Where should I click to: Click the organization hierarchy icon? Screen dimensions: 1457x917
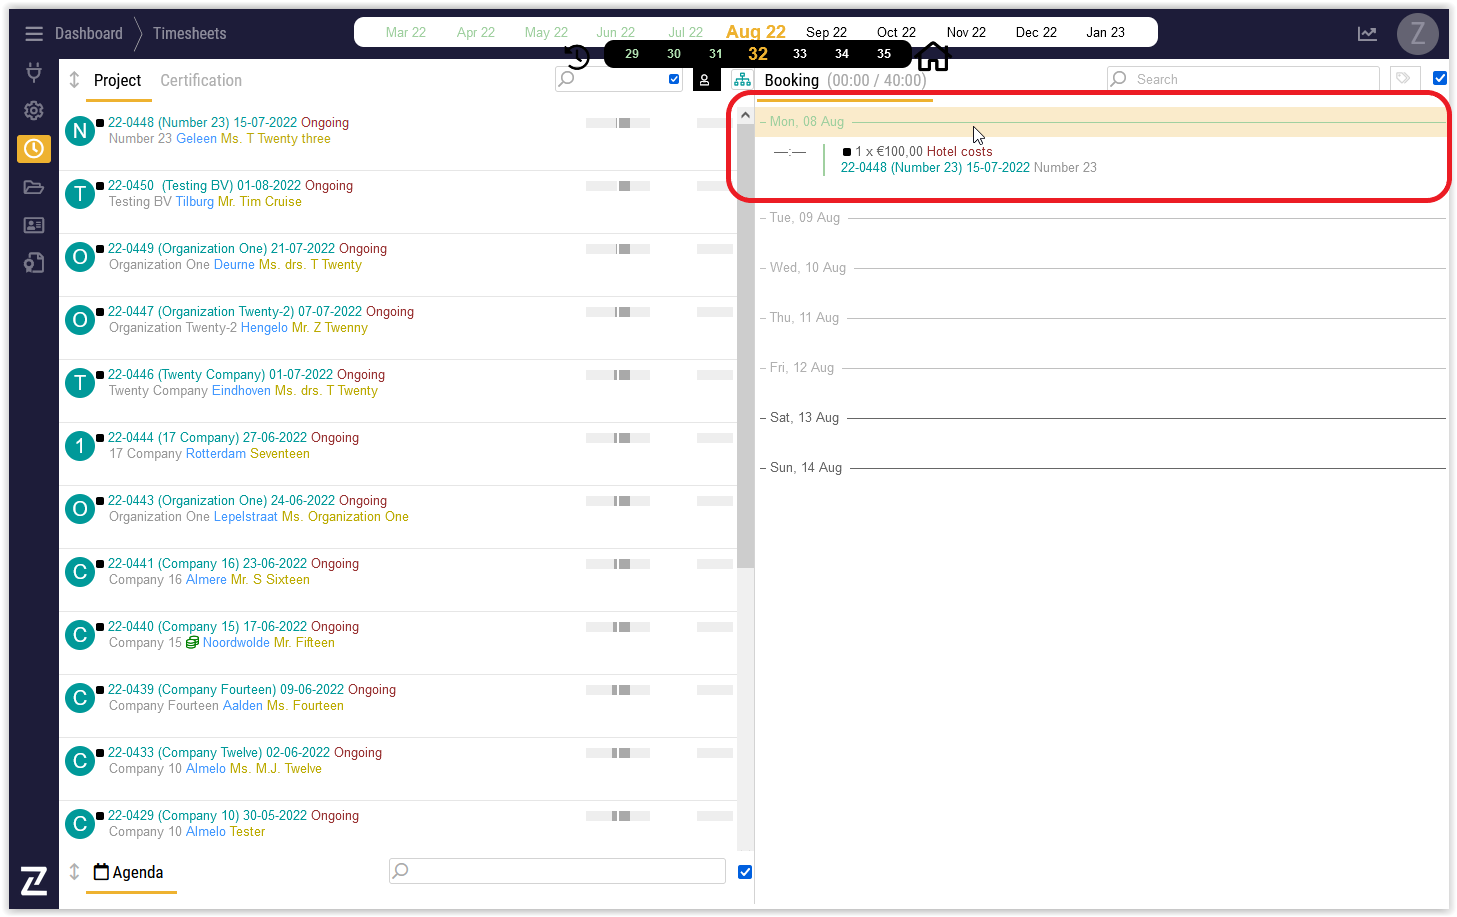(742, 80)
